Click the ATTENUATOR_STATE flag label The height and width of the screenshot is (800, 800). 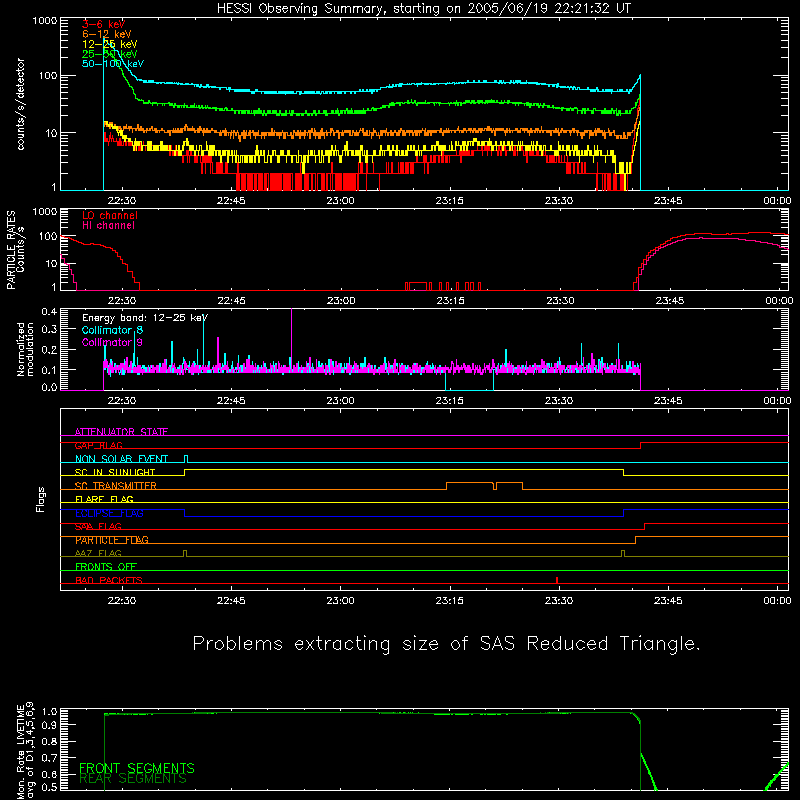tap(121, 432)
